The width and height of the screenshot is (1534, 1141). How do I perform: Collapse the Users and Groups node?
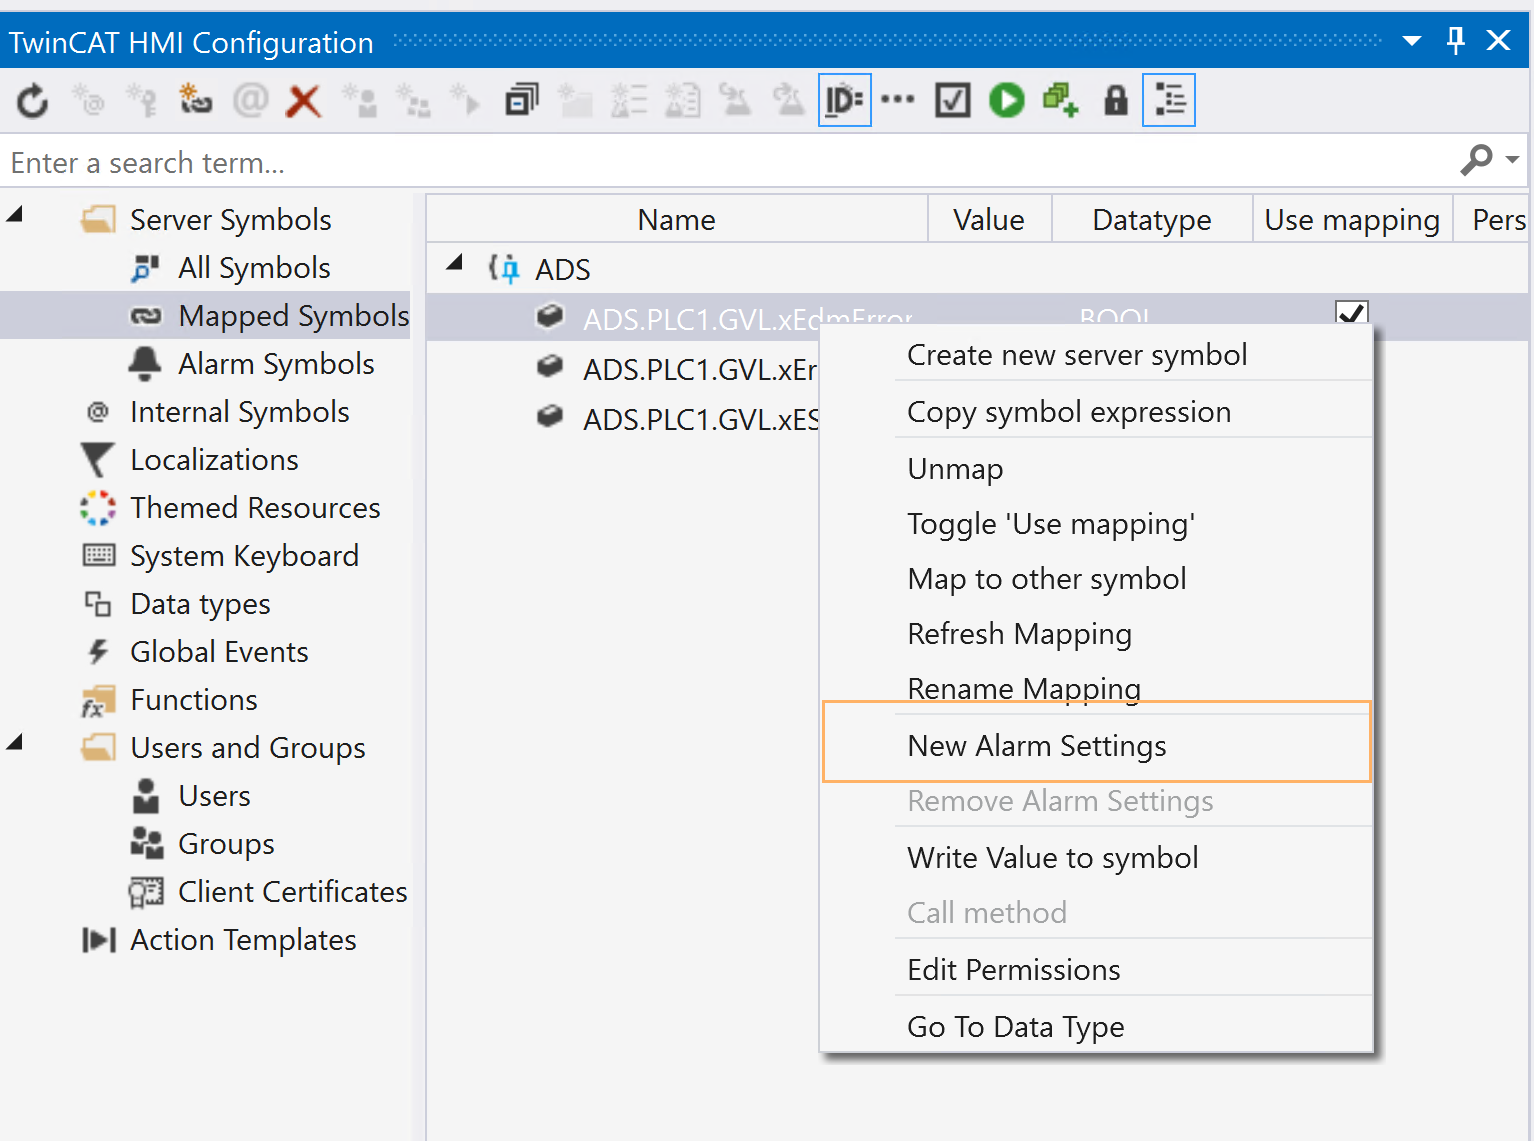click(15, 742)
